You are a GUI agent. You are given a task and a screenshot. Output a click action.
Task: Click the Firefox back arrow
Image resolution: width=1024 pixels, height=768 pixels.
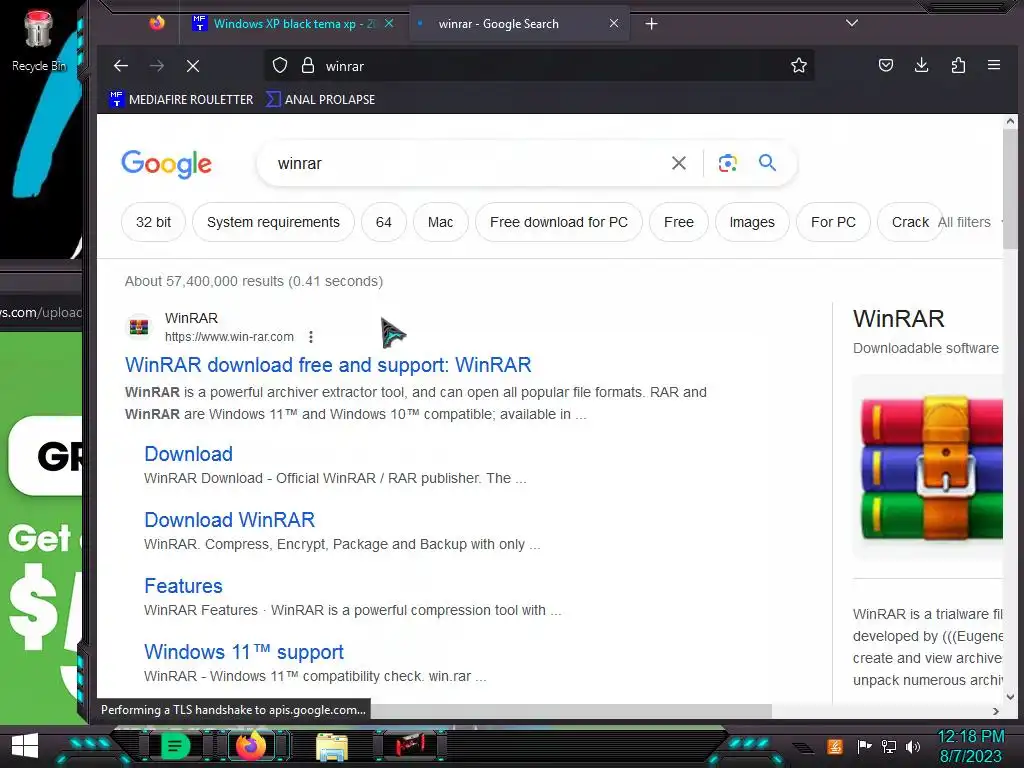[121, 66]
